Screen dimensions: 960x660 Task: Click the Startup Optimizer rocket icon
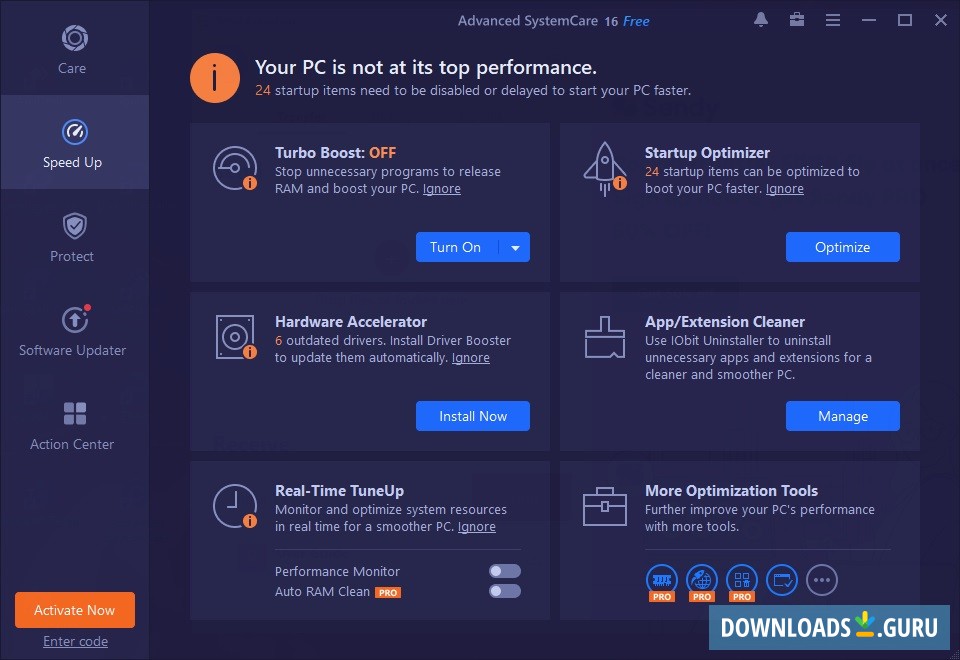pyautogui.click(x=605, y=169)
